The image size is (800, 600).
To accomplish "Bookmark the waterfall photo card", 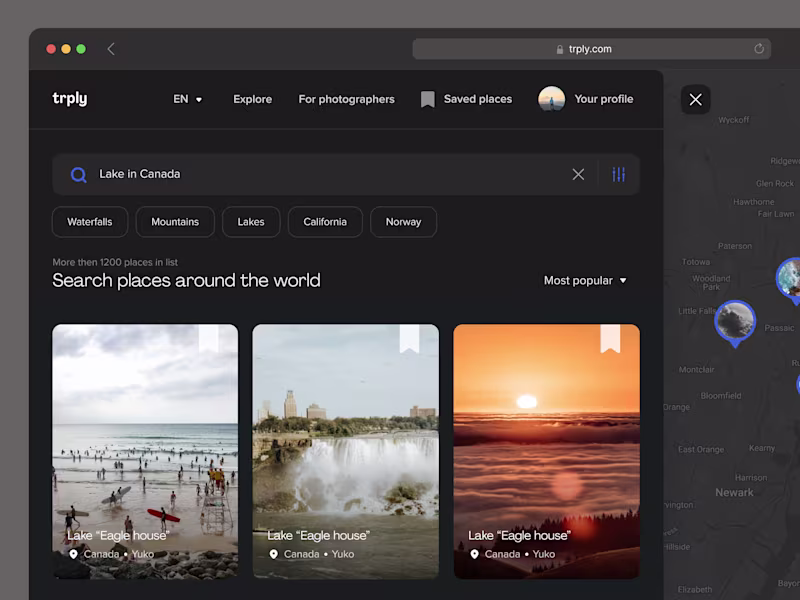I will click(409, 339).
